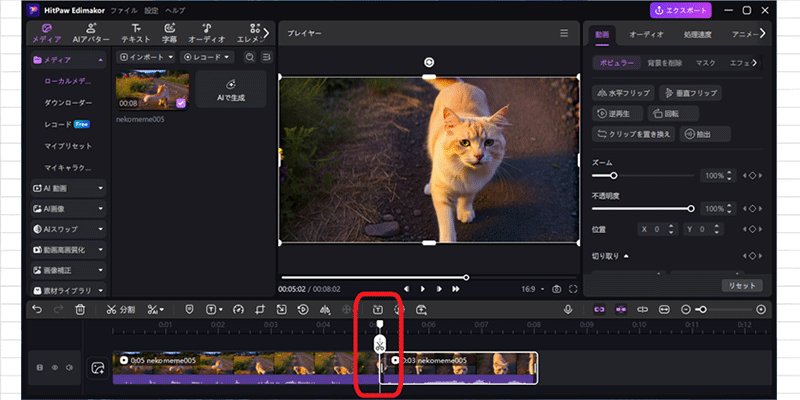Open the インポート dropdown
800x400 pixels.
tap(147, 57)
